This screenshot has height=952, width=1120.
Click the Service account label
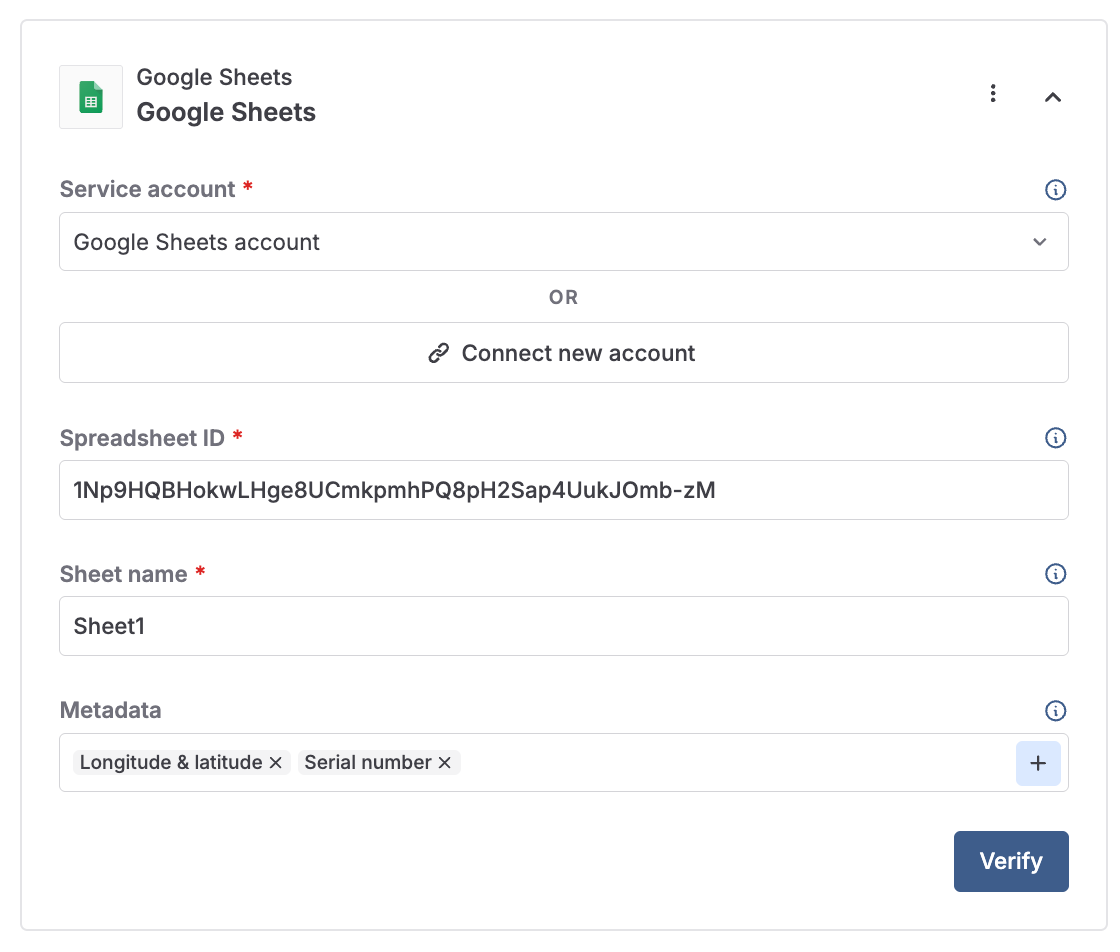147,189
